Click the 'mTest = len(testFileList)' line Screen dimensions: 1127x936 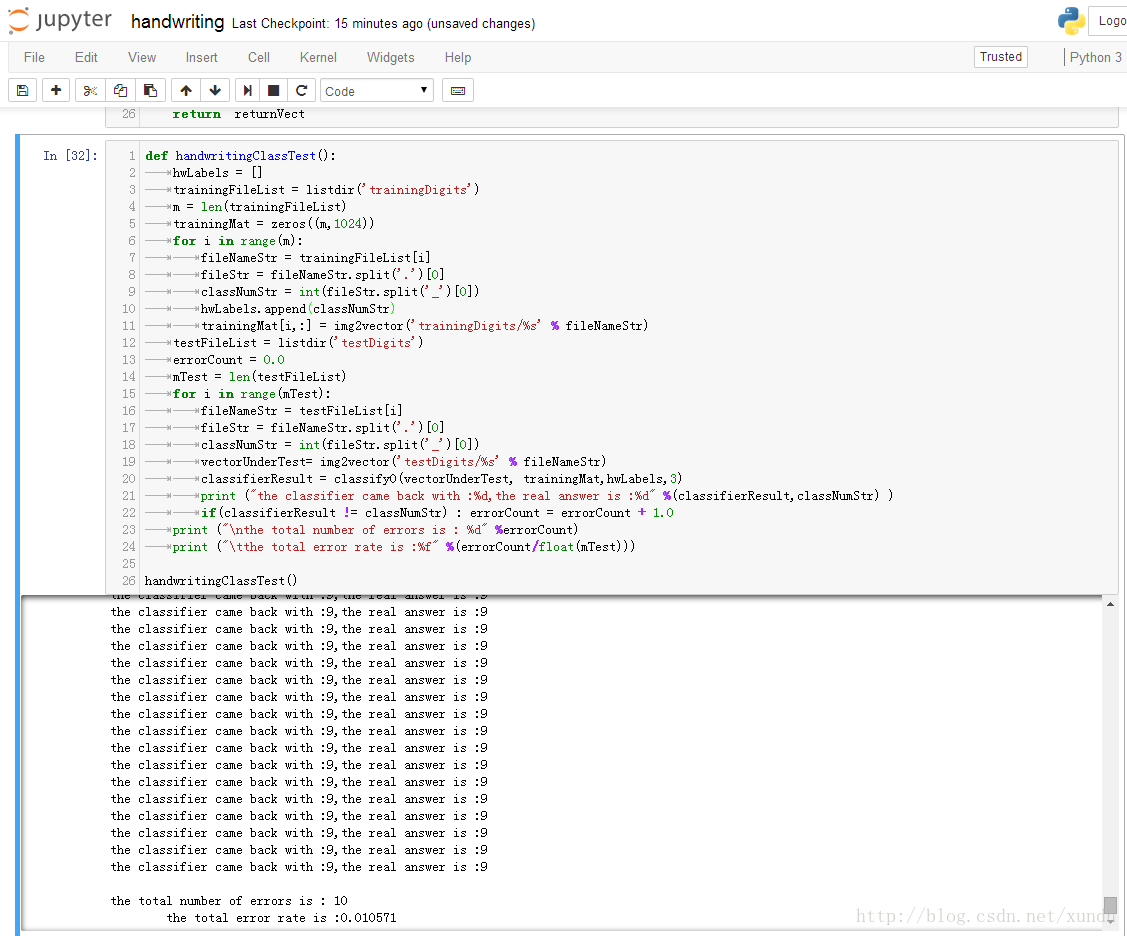click(259, 377)
